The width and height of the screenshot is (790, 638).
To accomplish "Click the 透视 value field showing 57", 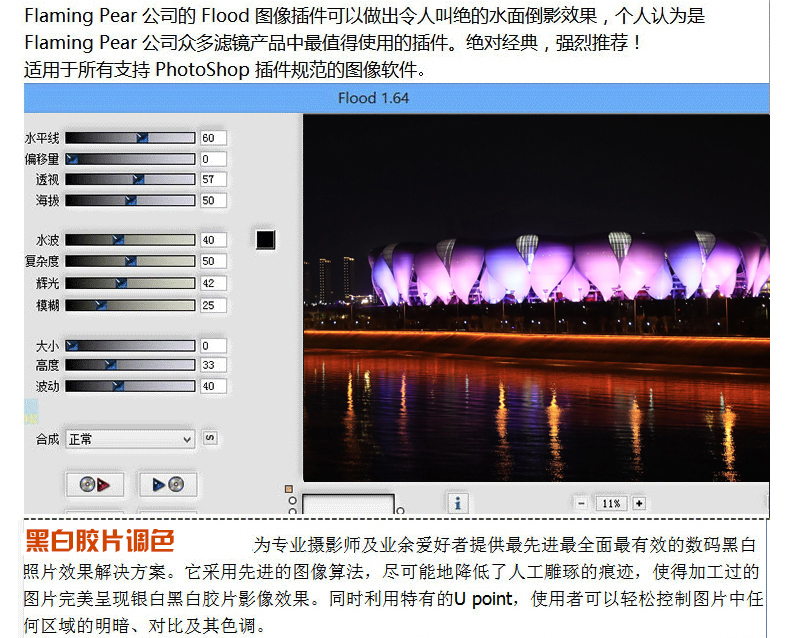I will point(213,179).
